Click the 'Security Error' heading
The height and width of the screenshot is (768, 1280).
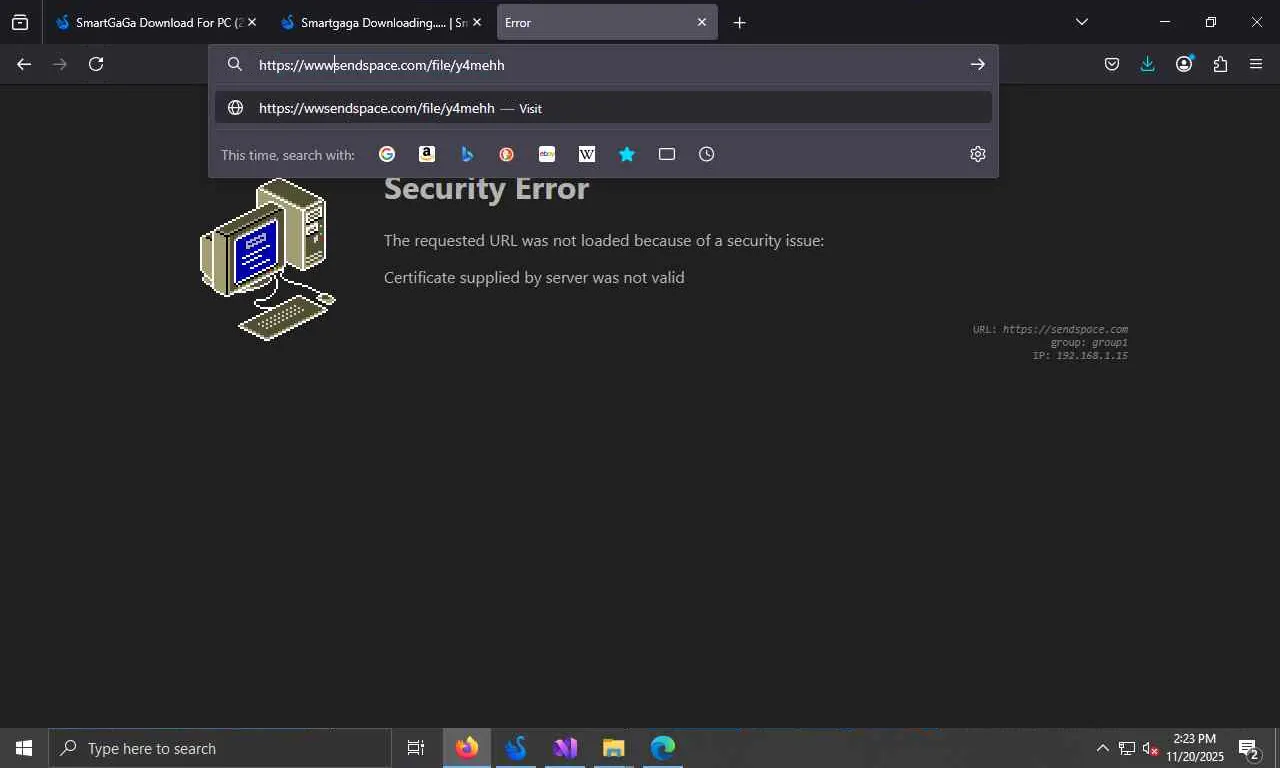486,188
